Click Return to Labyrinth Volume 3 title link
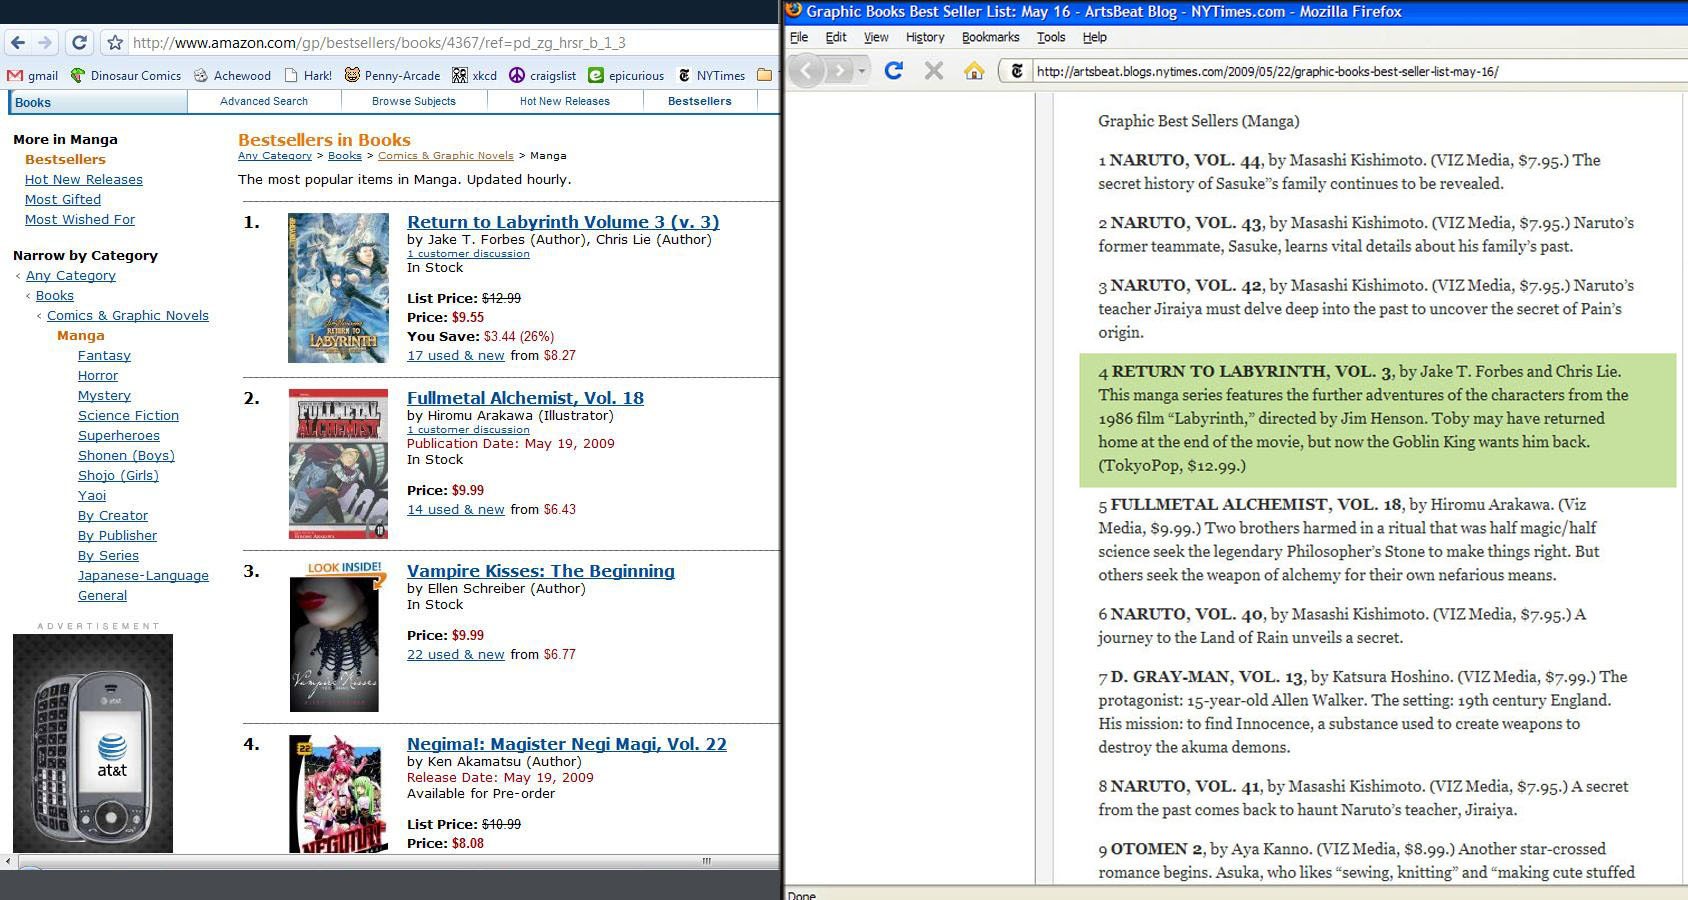 pos(563,222)
